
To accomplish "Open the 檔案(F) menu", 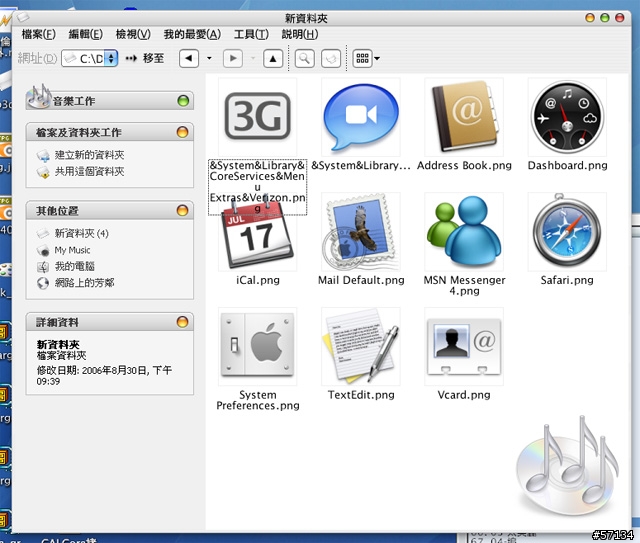I will coord(38,34).
